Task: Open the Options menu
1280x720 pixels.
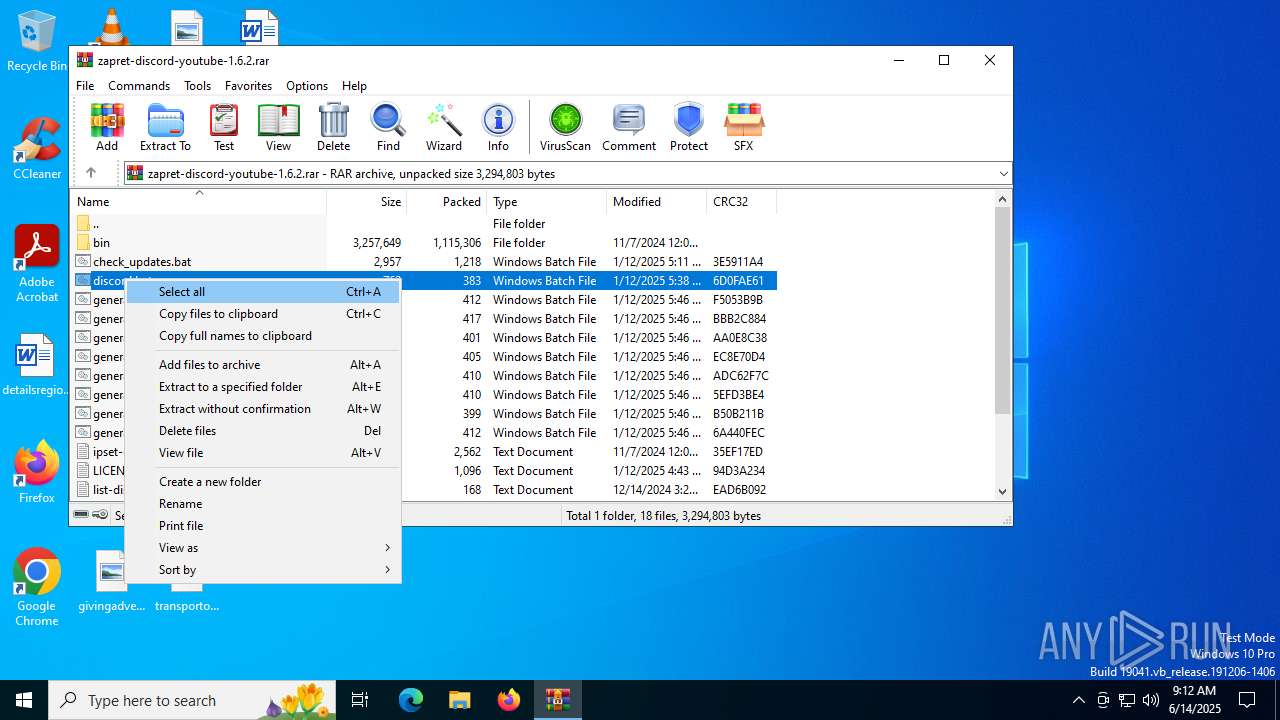Action: 307,86
